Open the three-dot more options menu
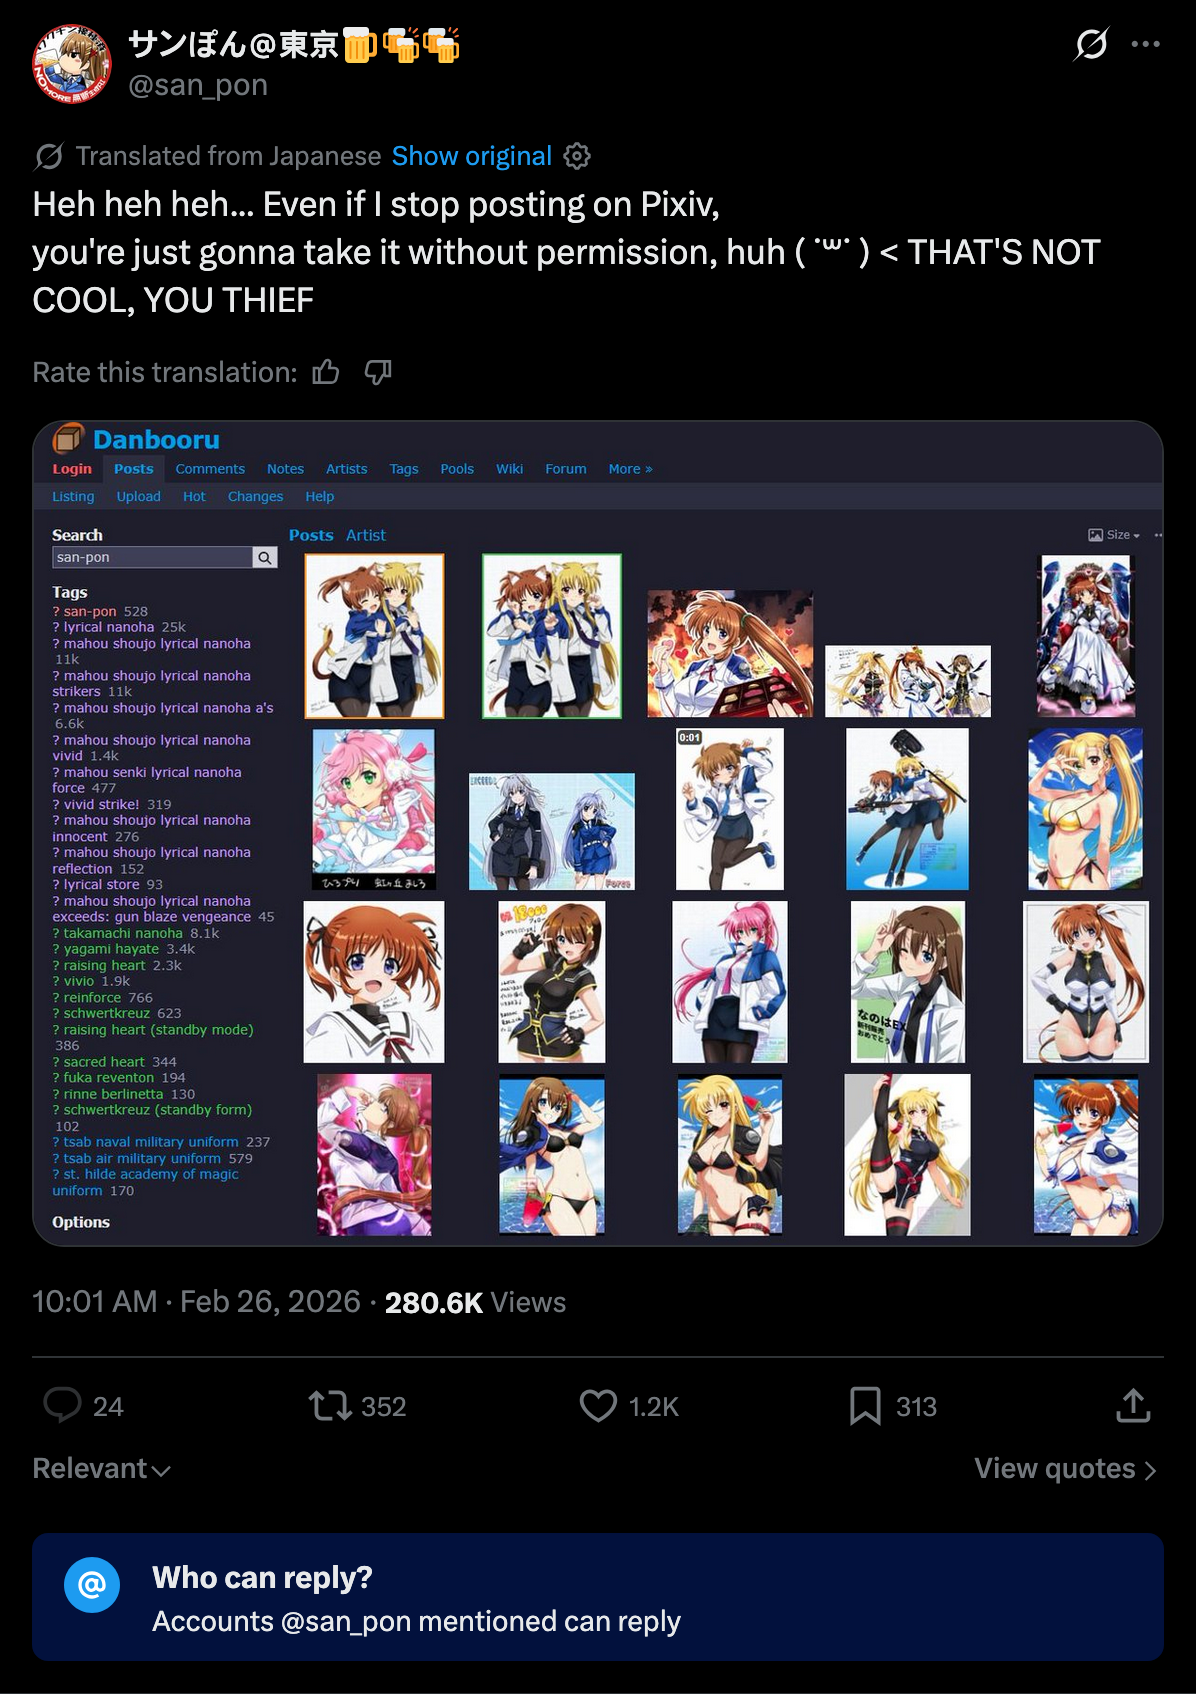The height and width of the screenshot is (1694, 1196). pos(1145,44)
